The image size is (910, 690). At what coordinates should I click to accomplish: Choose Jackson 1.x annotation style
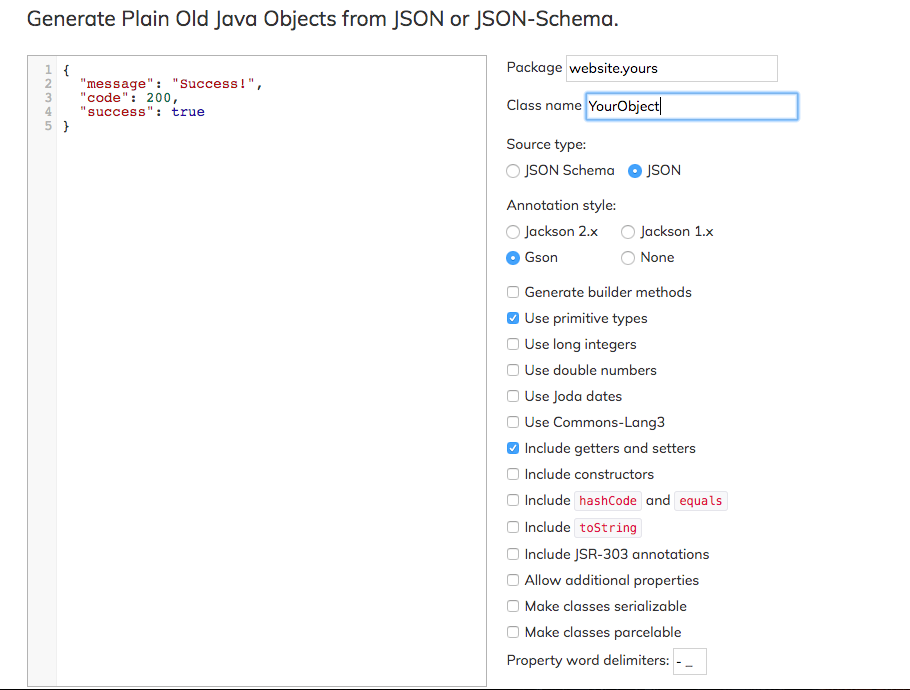tap(628, 232)
